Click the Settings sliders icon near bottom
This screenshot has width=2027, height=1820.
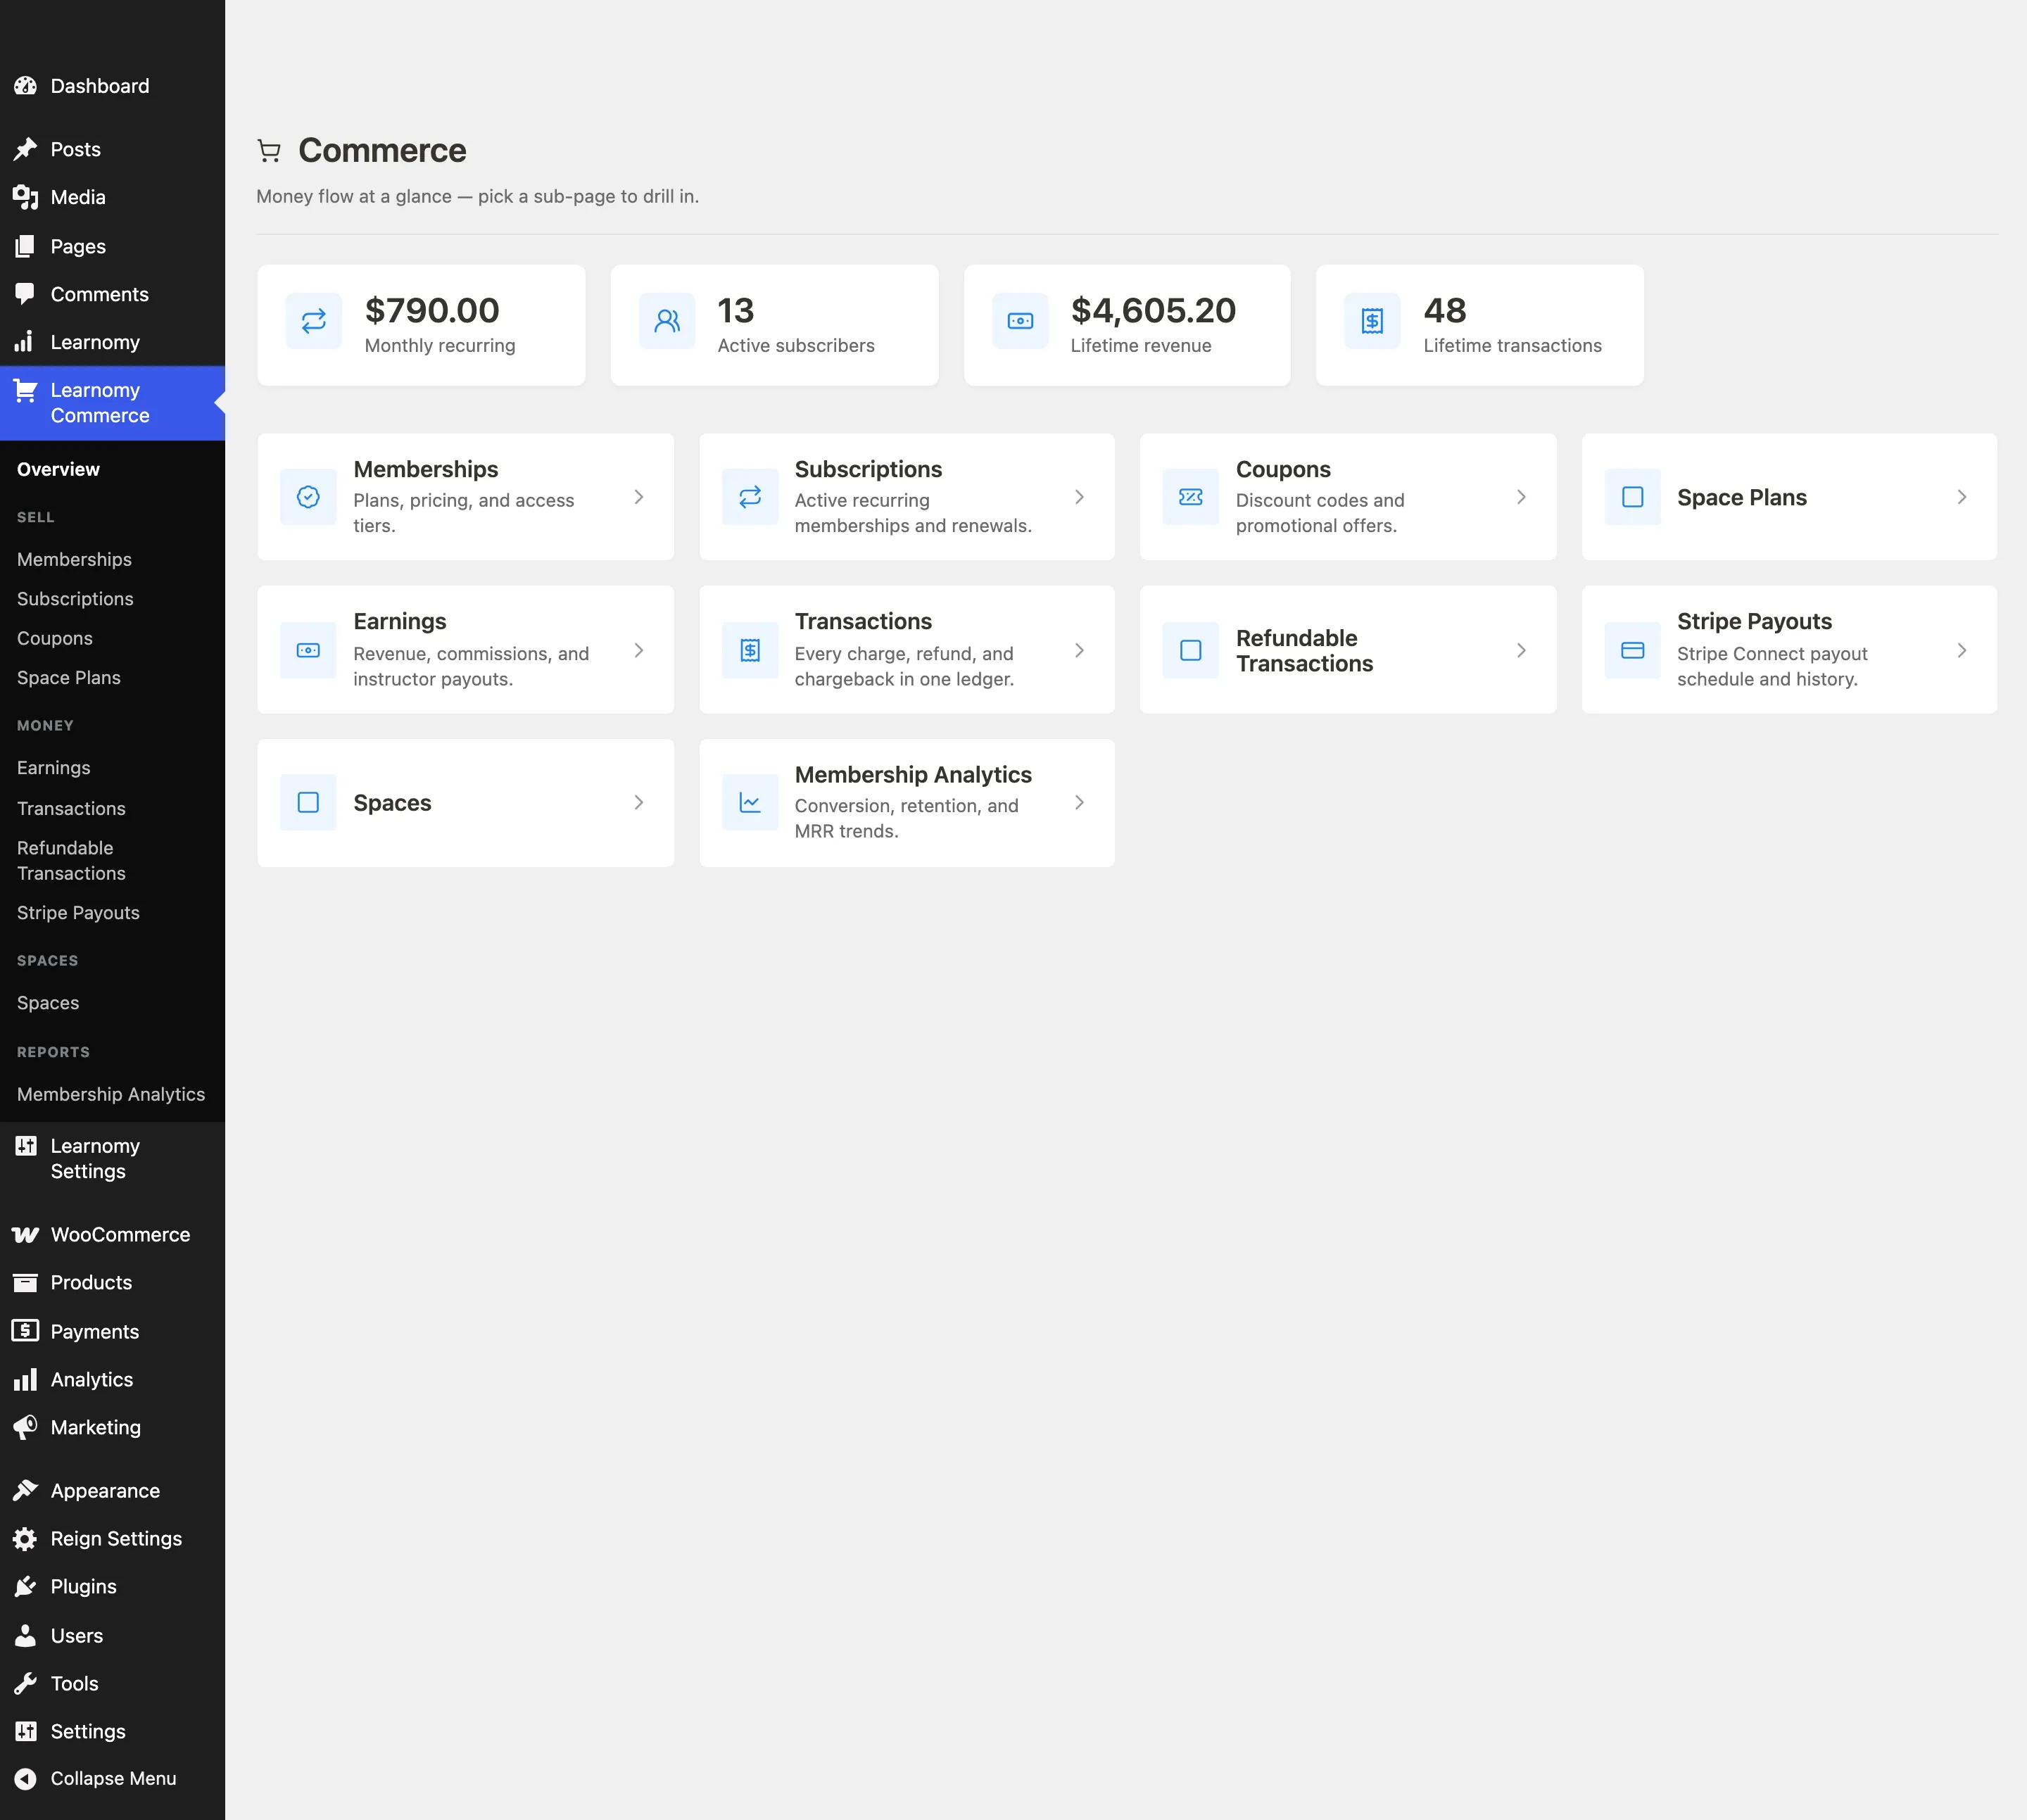click(x=25, y=1732)
